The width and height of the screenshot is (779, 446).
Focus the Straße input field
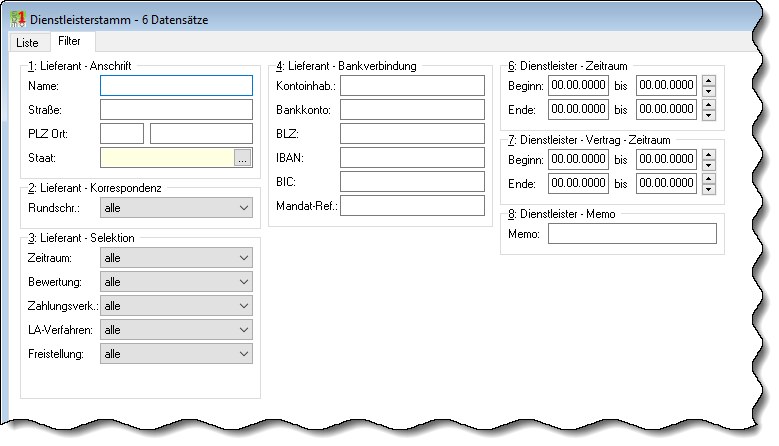pos(176,109)
